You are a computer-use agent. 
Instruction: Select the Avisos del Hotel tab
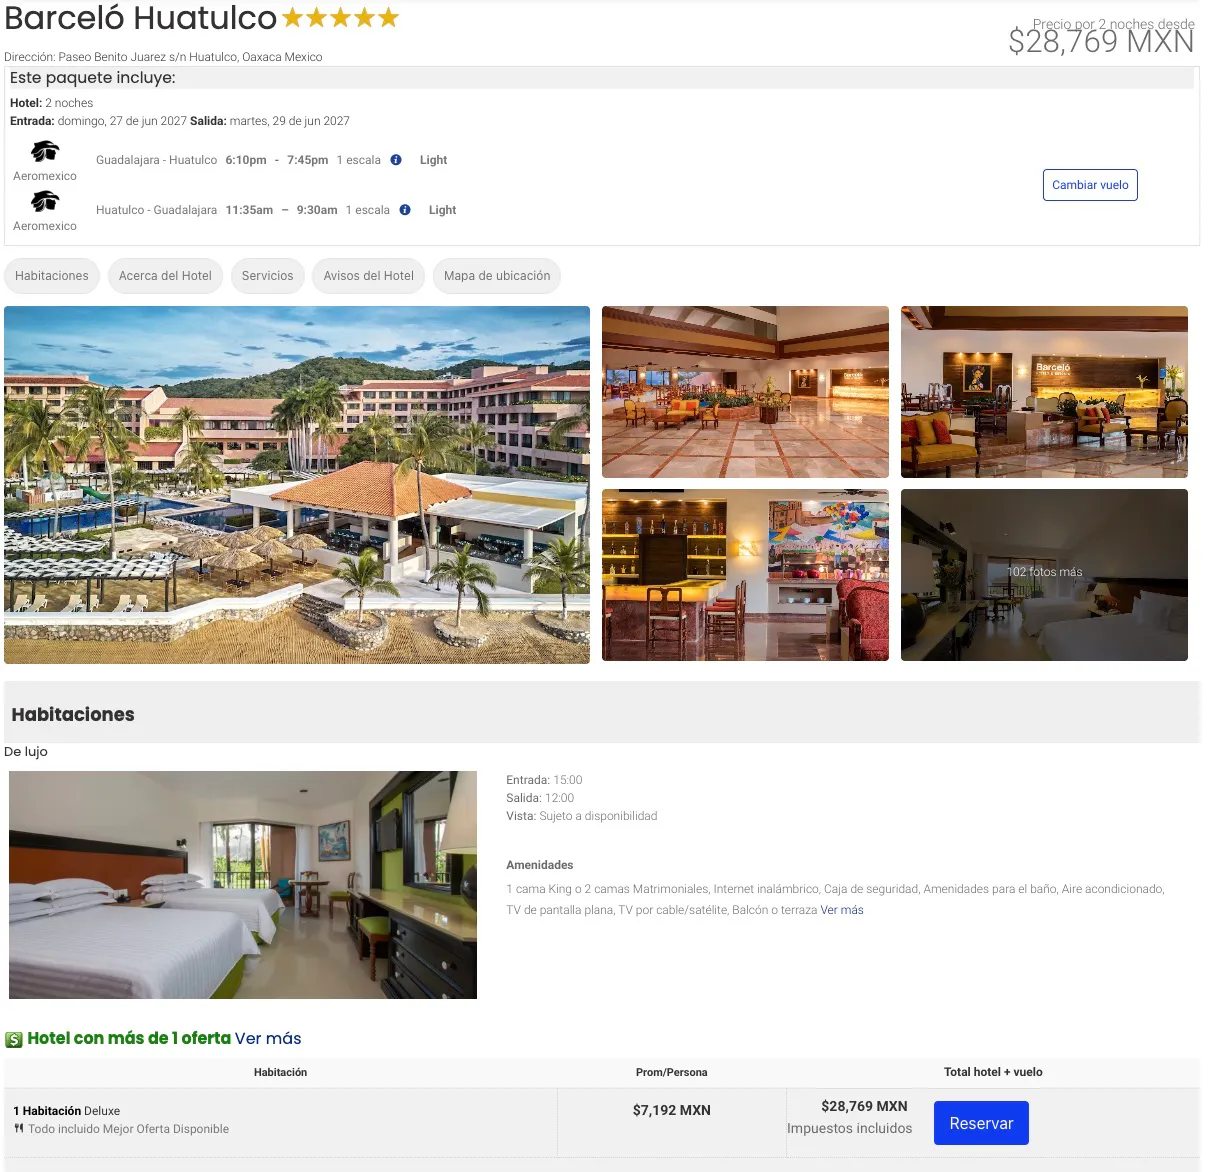(x=368, y=276)
